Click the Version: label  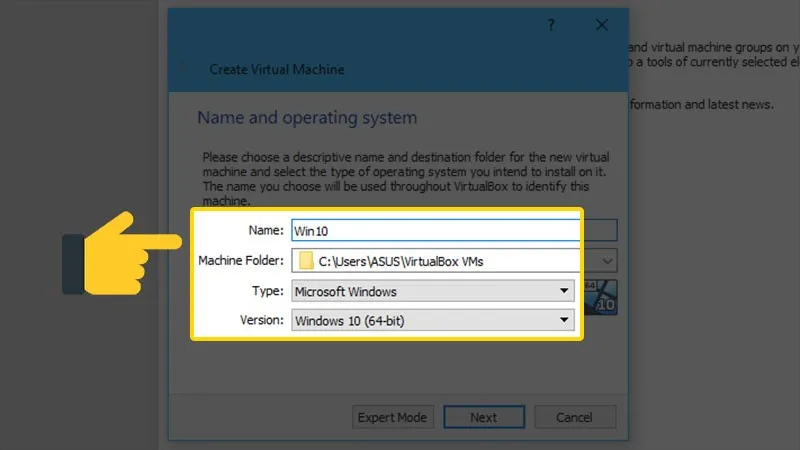pos(261,321)
